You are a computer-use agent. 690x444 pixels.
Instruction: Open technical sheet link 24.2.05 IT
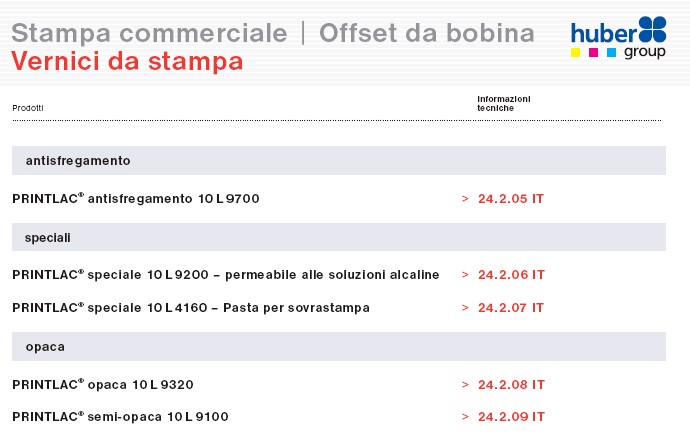[511, 199]
